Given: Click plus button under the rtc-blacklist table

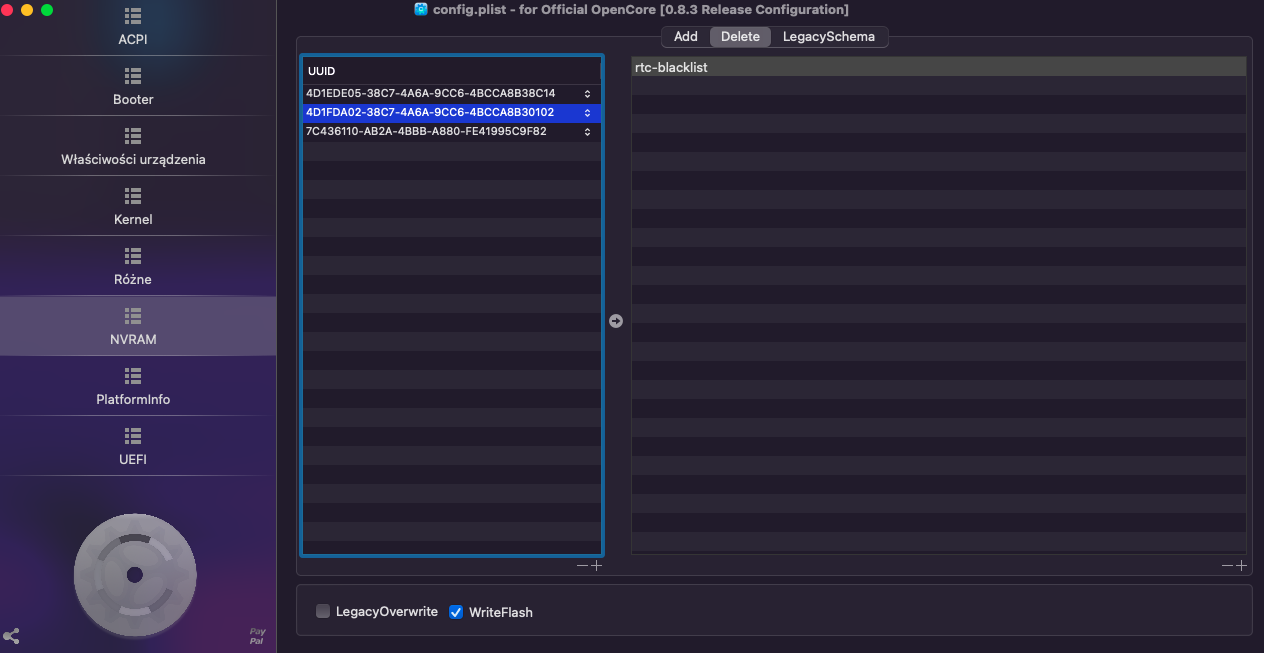Looking at the screenshot, I should click(1242, 566).
